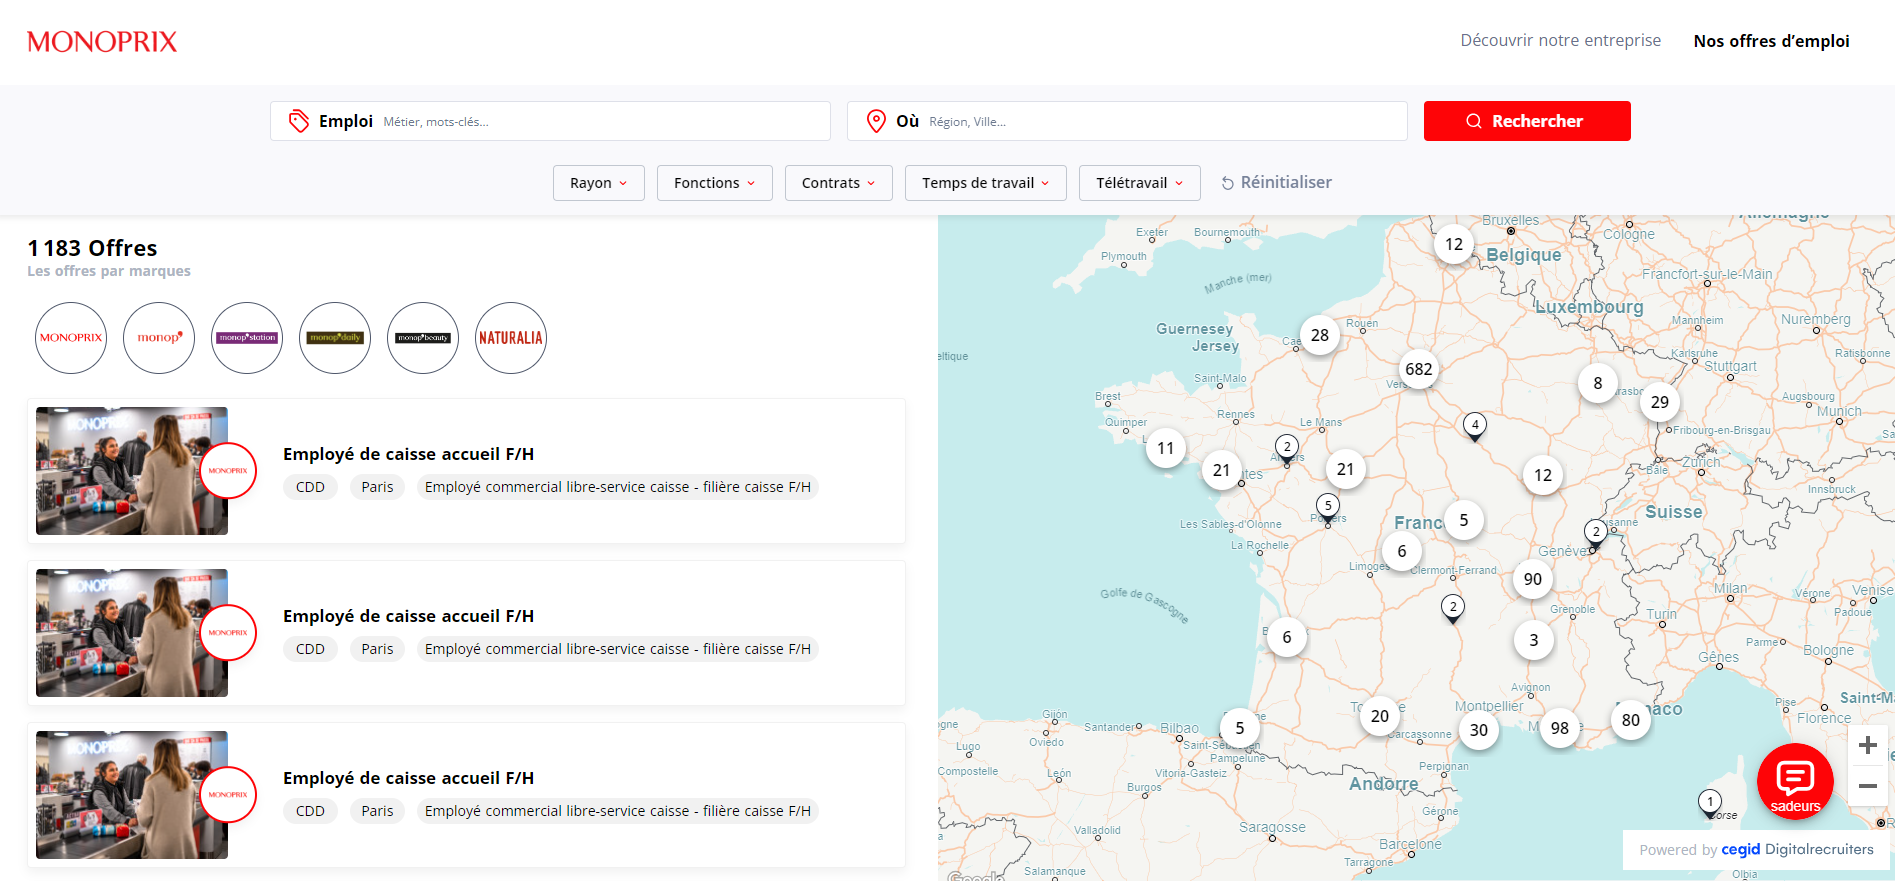Click the Monoprix logo in header

pyautogui.click(x=102, y=42)
